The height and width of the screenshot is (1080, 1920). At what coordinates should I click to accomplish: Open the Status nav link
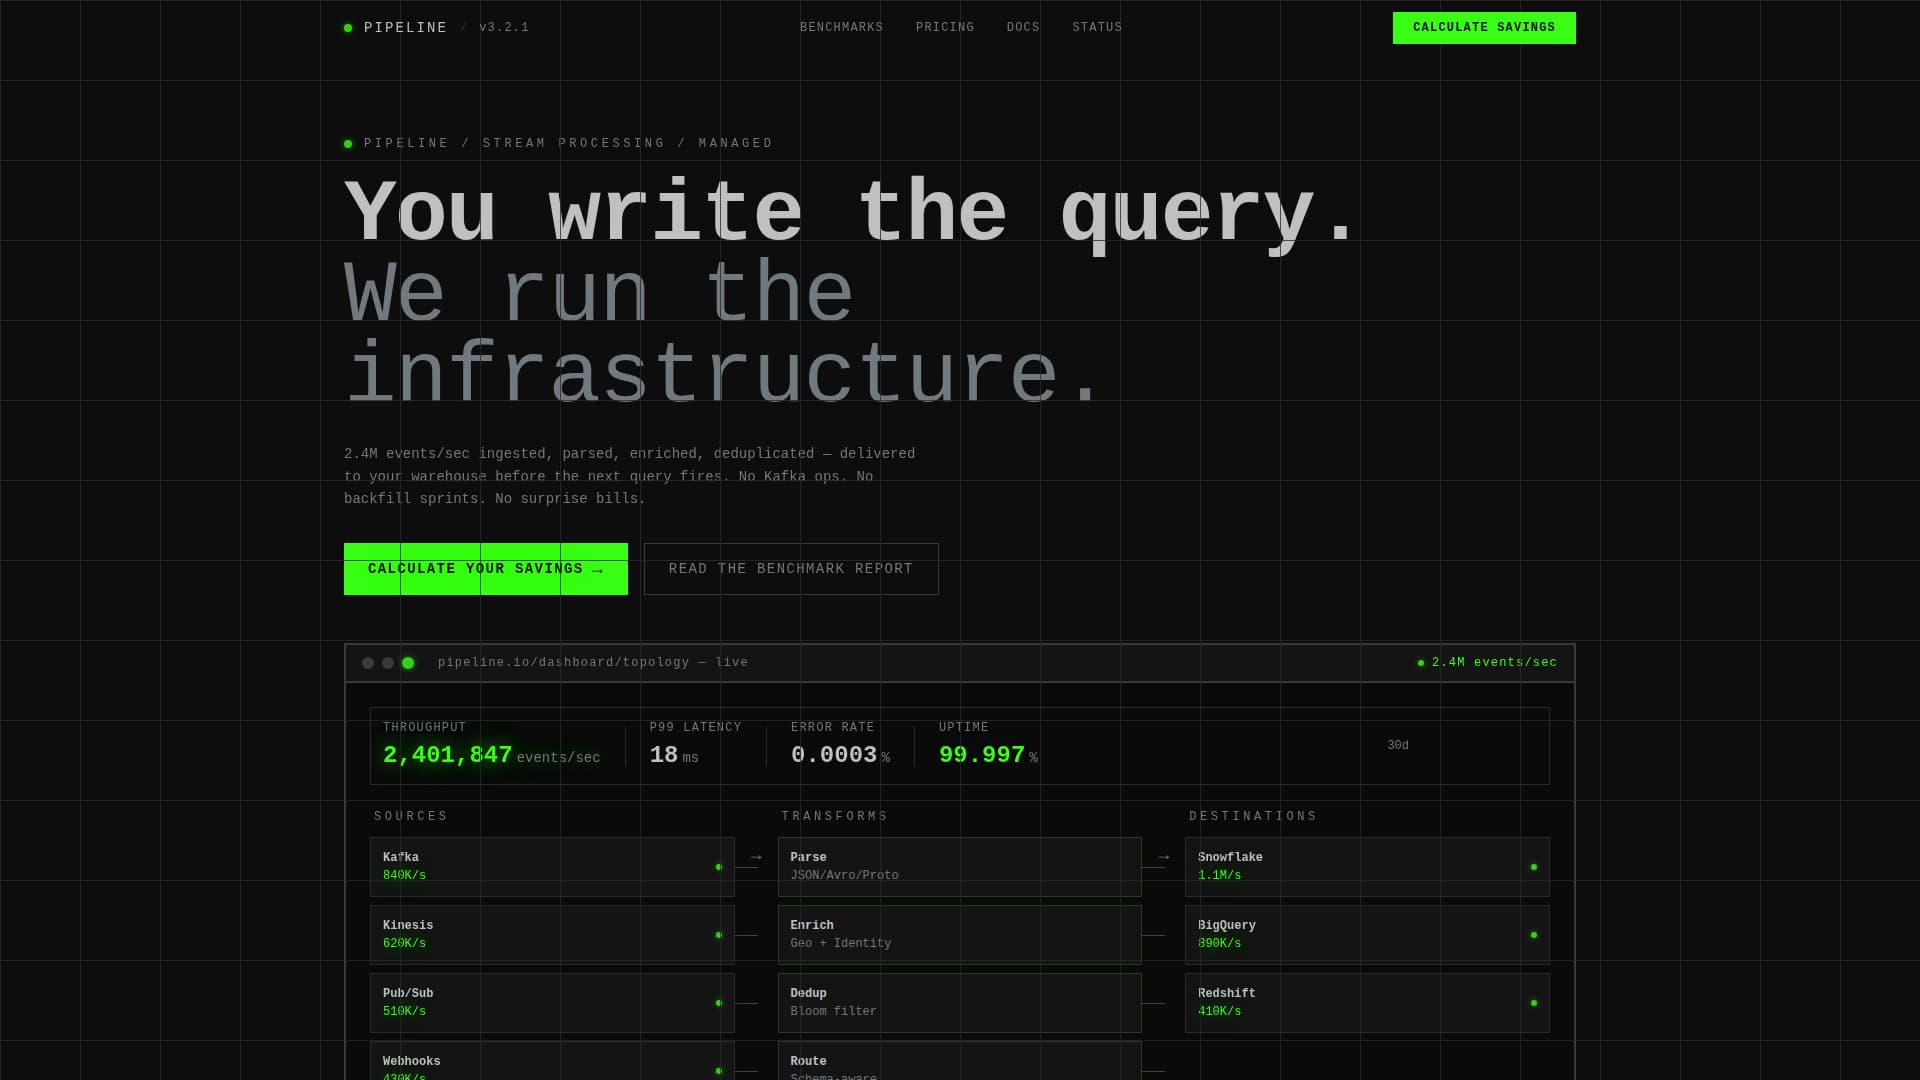1097,28
